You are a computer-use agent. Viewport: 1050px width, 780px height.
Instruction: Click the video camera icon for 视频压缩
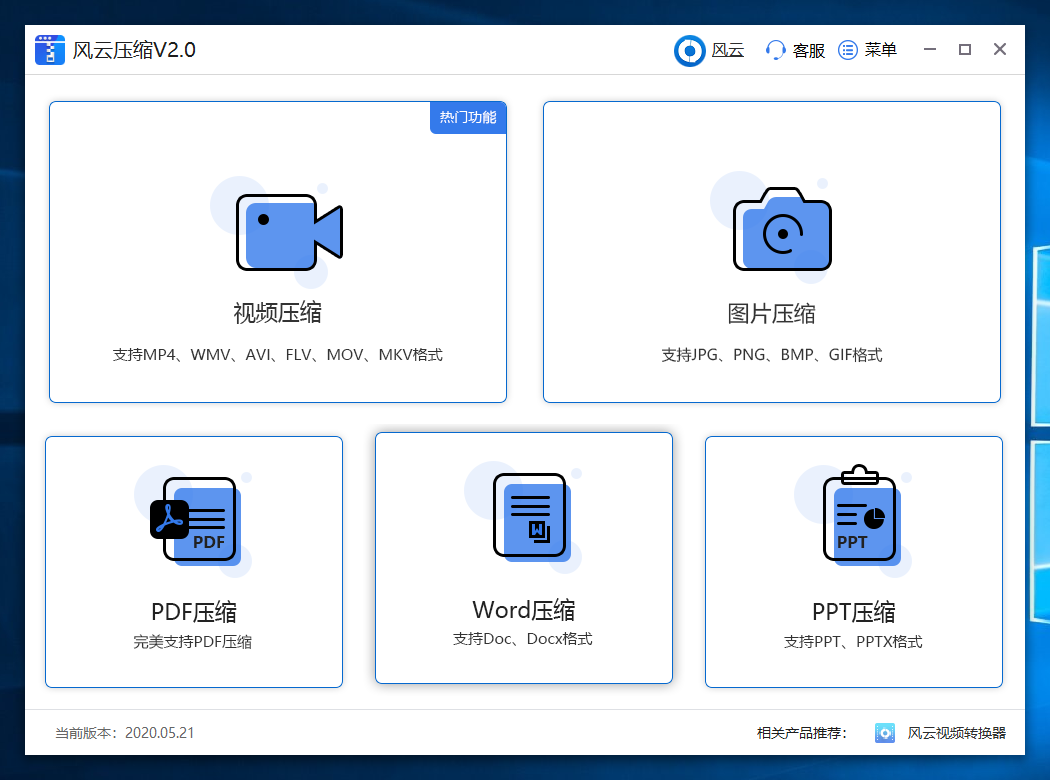coord(289,232)
